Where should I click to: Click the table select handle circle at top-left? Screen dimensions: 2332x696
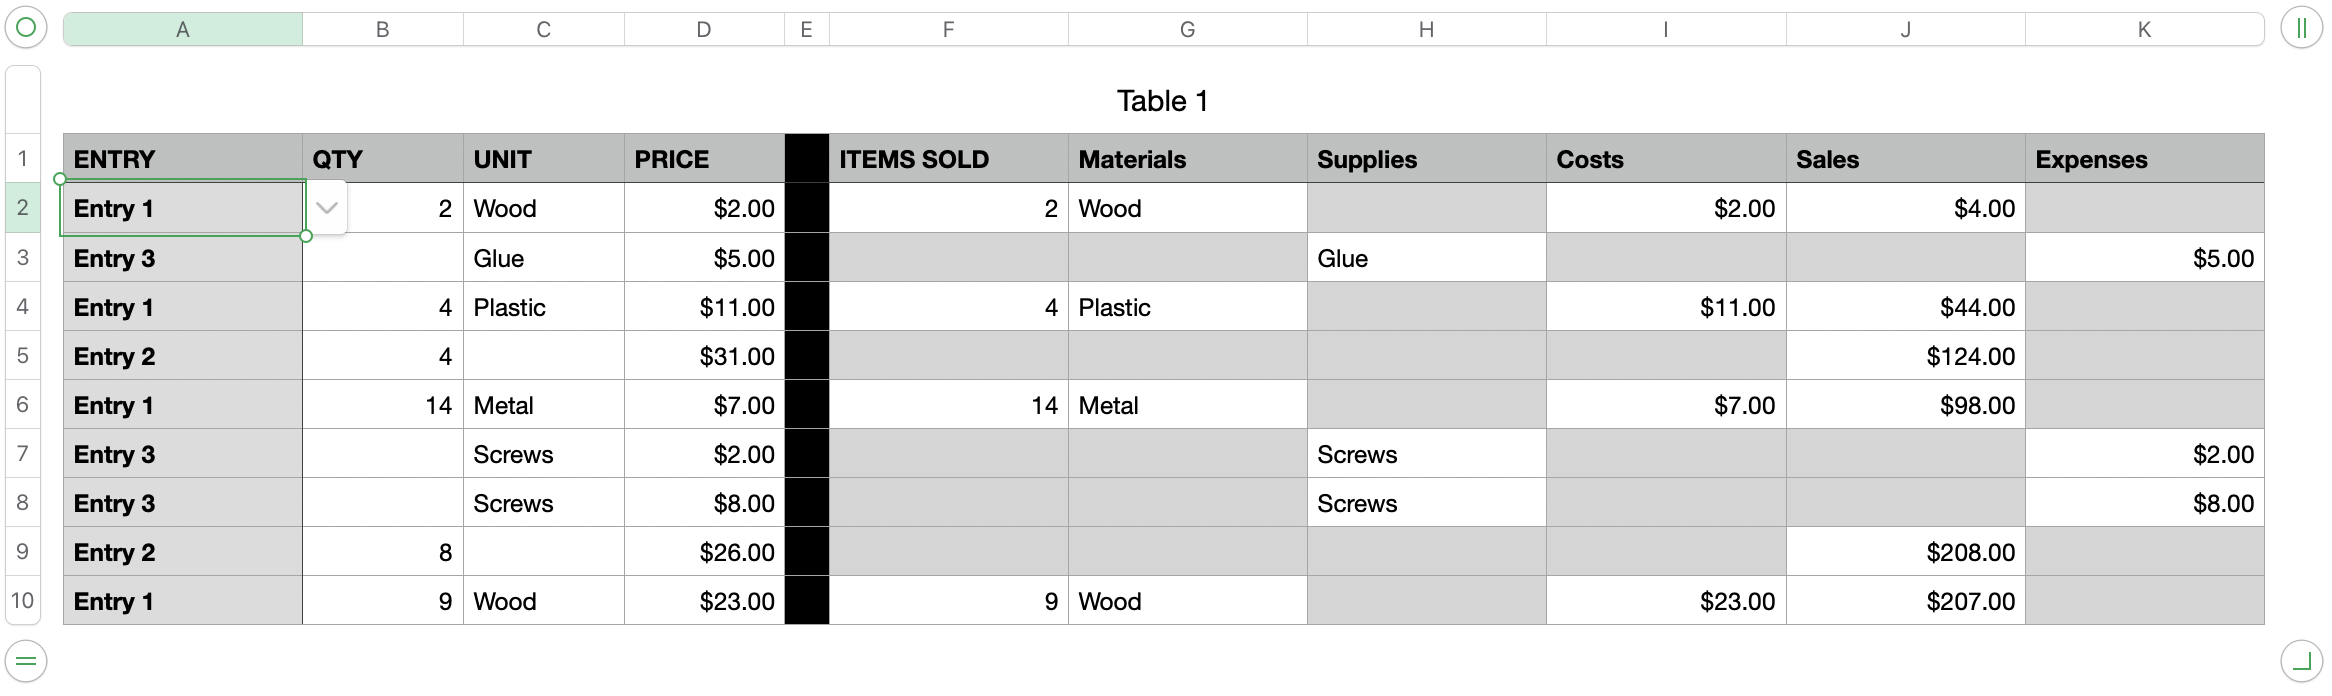pos(26,28)
